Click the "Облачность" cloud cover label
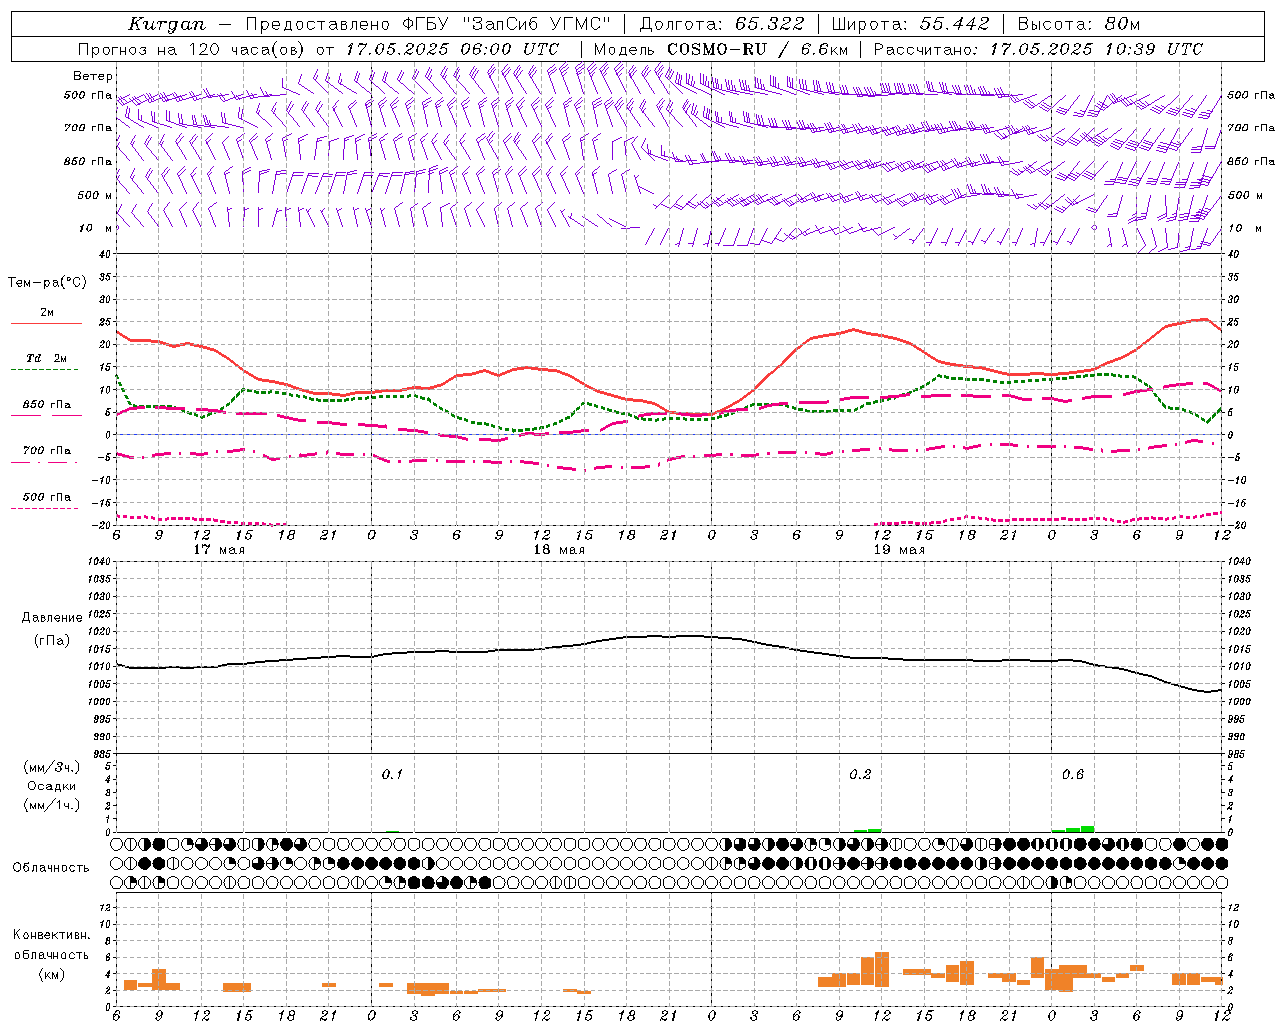This screenshot has height=1024, width=1280. [51, 868]
